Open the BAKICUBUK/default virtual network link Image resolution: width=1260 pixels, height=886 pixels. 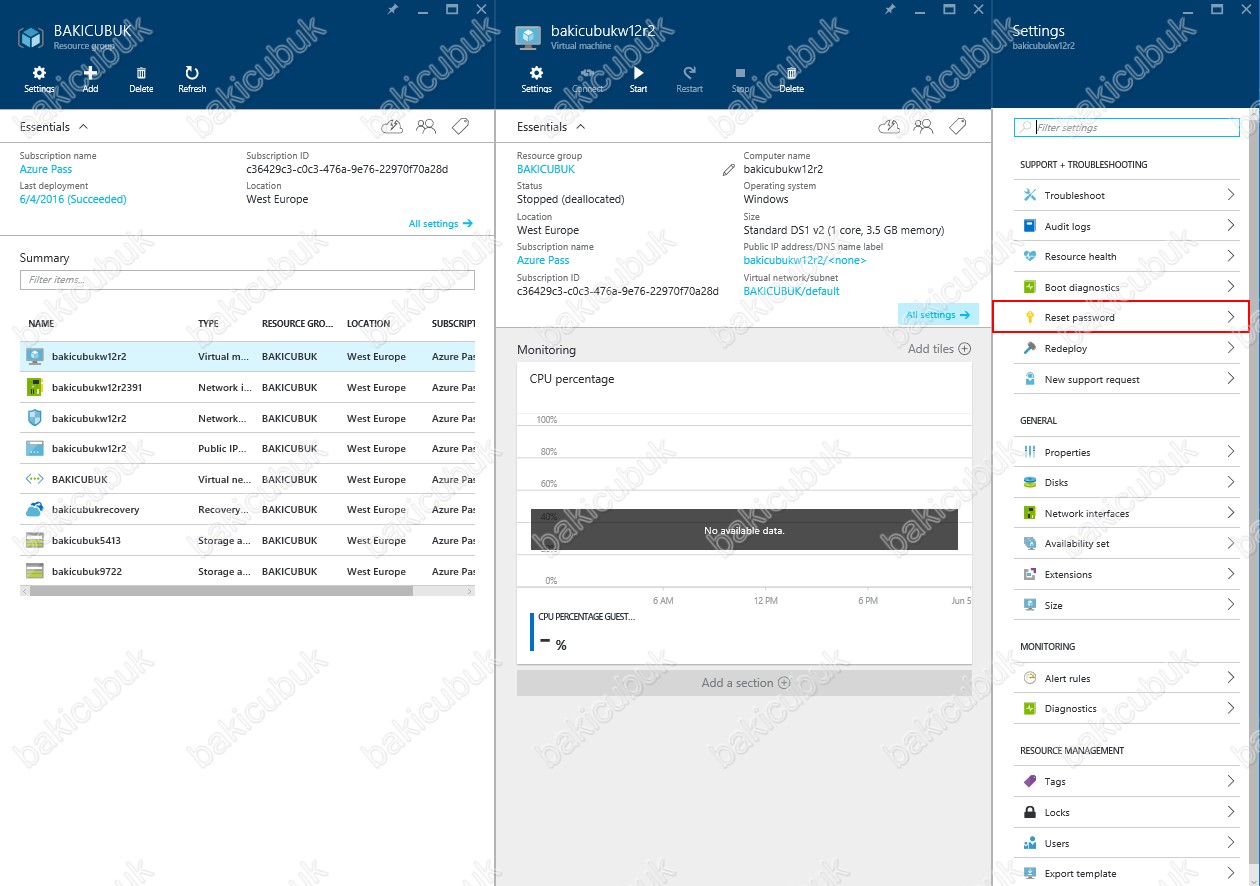792,291
